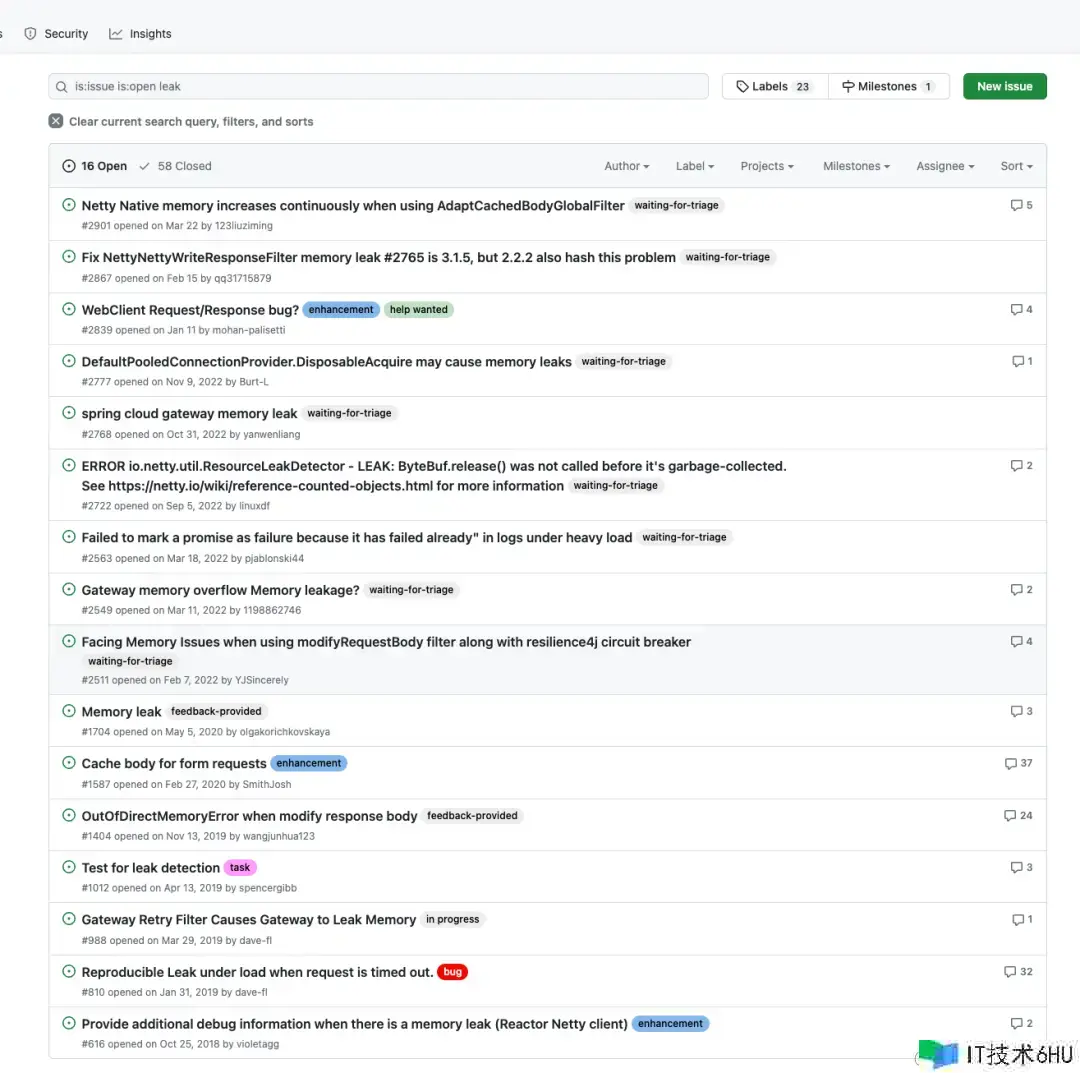Click comment icon on issue #2901
1080x1073 pixels.
point(1016,205)
